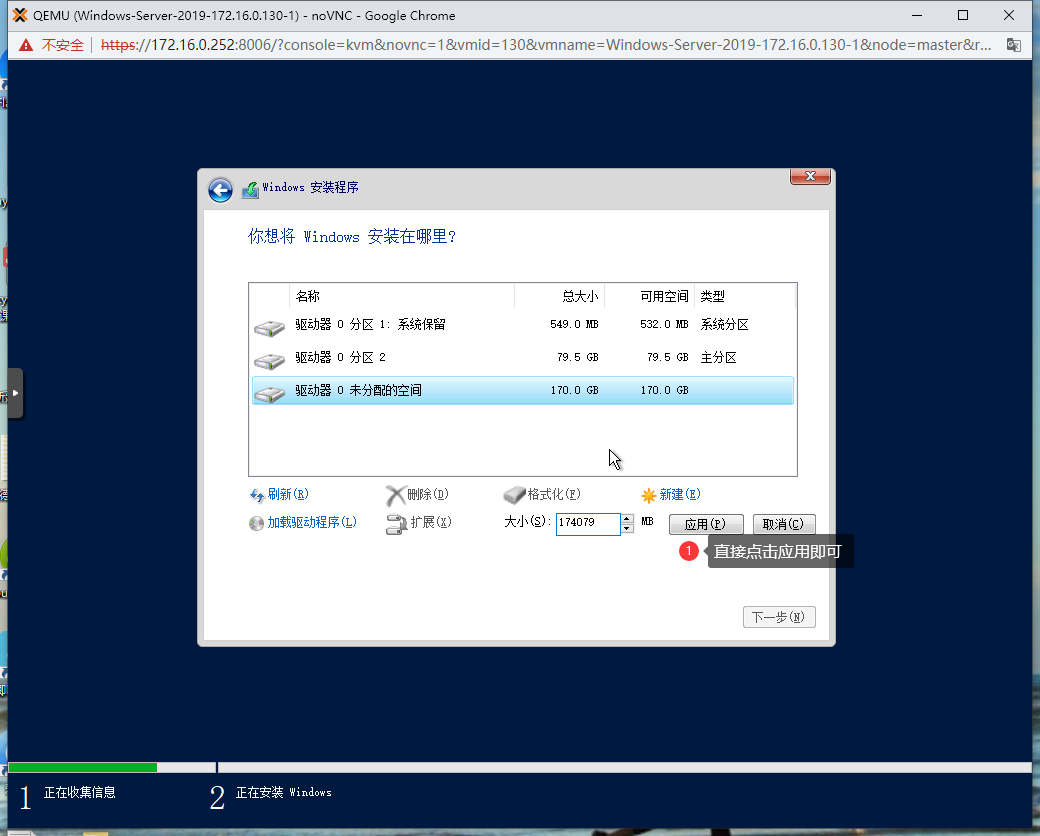Click the noVNC app icon in title bar
The width and height of the screenshot is (1040, 836).
[x=20, y=15]
